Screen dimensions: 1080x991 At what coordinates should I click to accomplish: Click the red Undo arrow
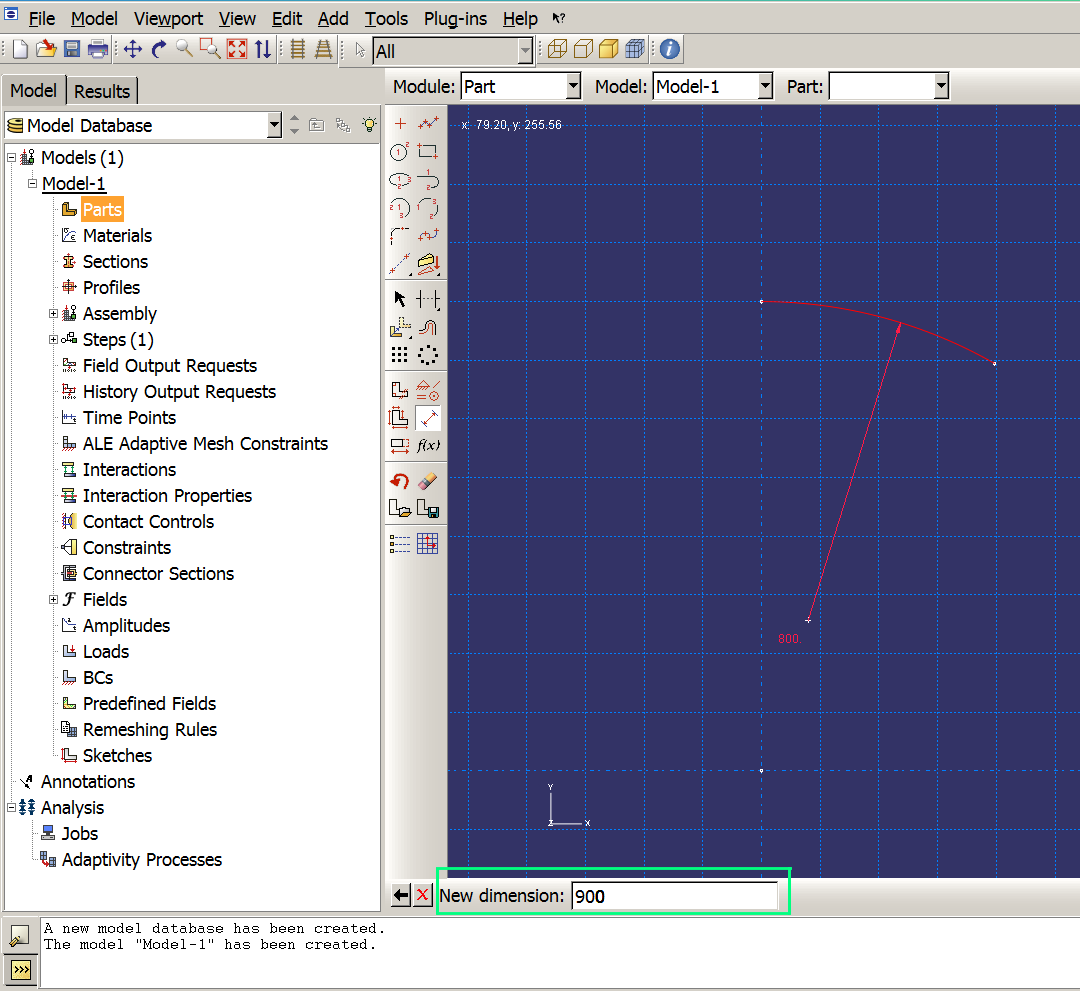click(x=399, y=481)
